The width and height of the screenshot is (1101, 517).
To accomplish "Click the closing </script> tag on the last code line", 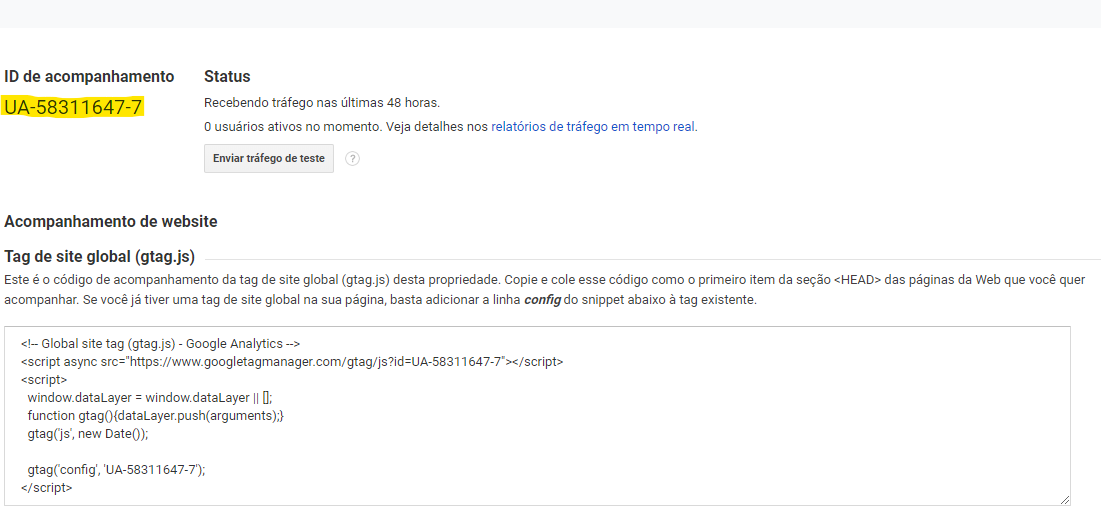I will point(46,487).
